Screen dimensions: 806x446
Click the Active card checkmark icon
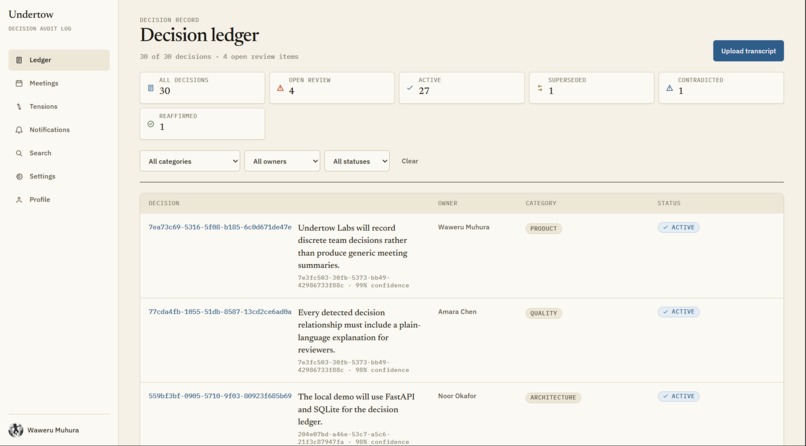click(x=410, y=88)
